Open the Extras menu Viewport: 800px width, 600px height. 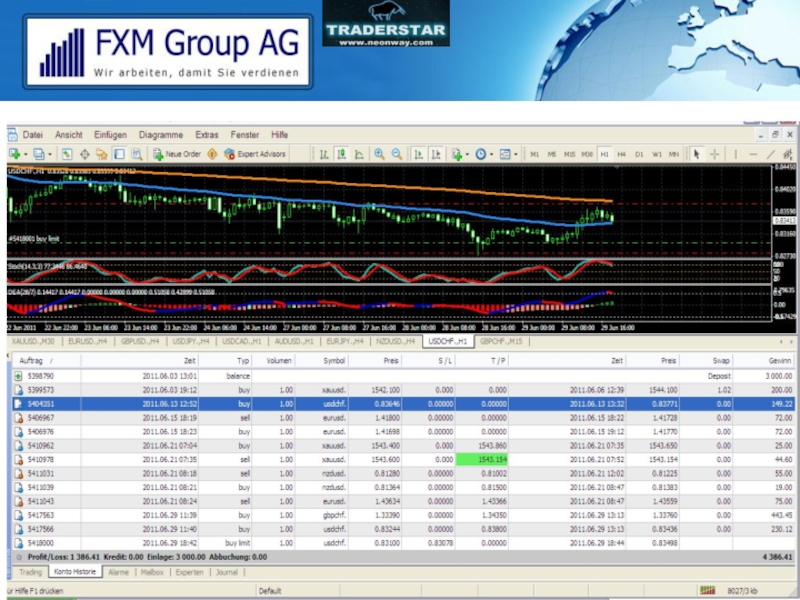(x=207, y=135)
